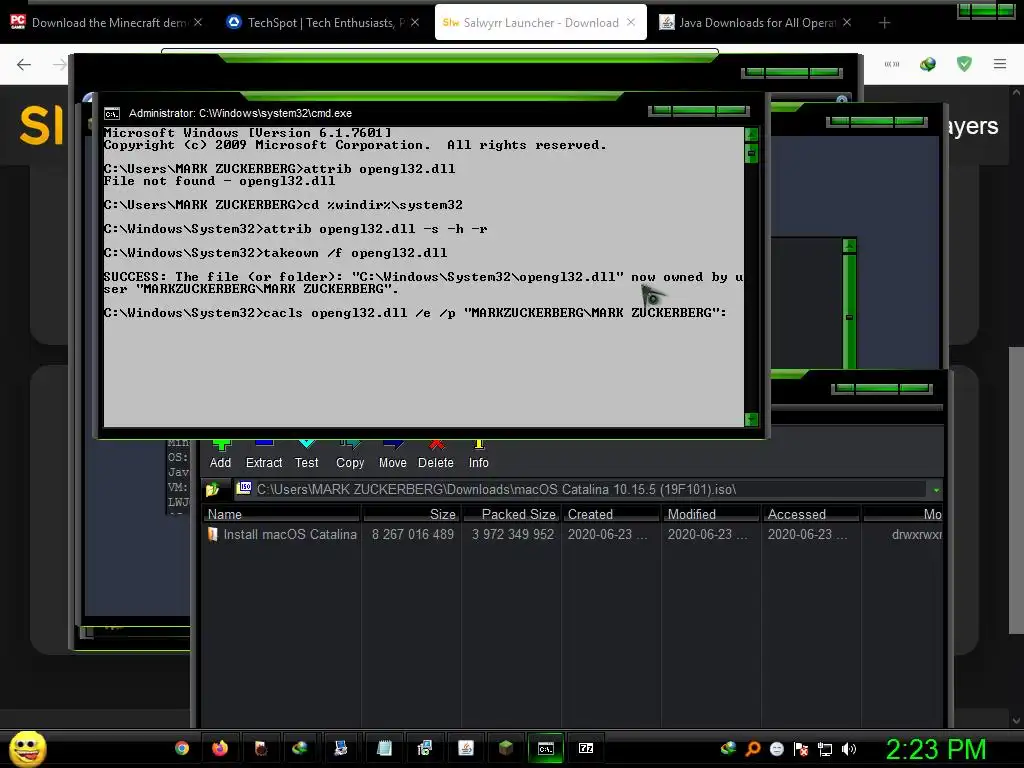Image resolution: width=1024 pixels, height=768 pixels.
Task: Open Firefox from the taskbar
Action: point(220,748)
